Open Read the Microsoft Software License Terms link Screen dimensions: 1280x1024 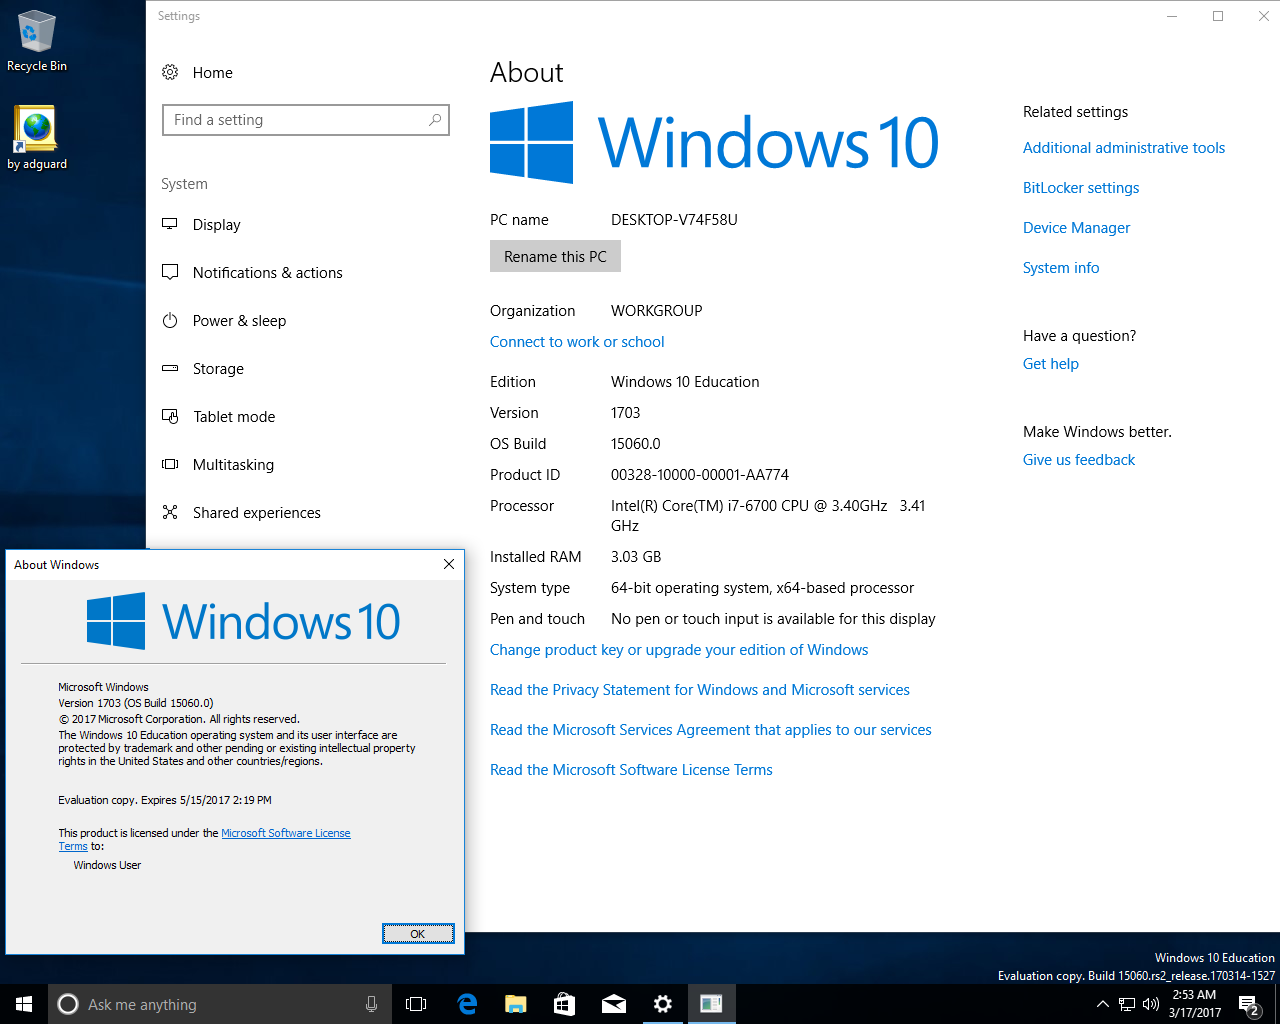[631, 770]
